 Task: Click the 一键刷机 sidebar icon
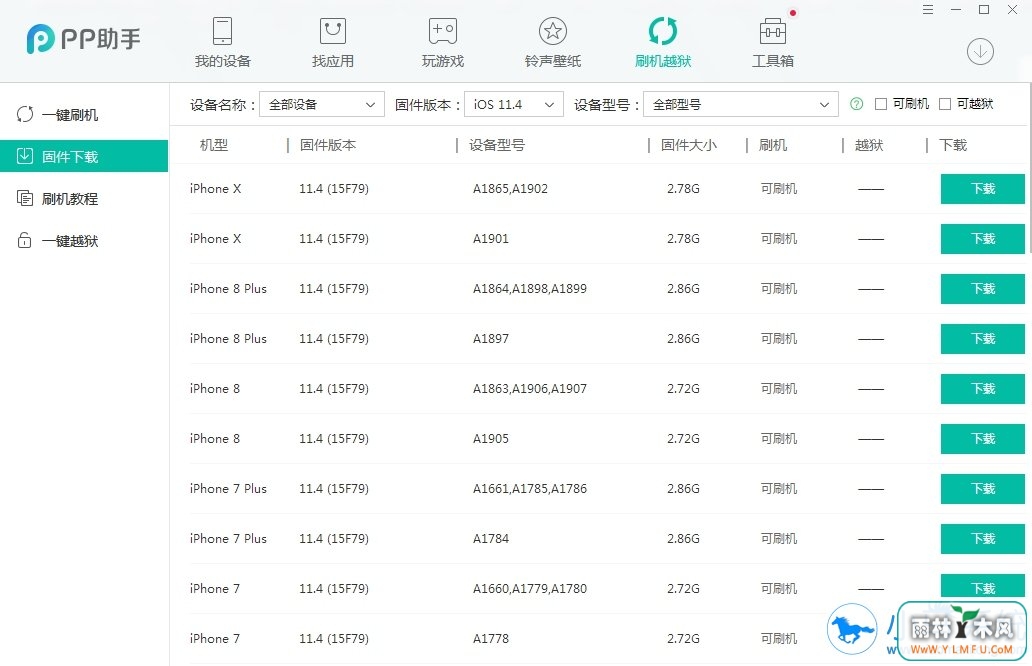[25, 115]
